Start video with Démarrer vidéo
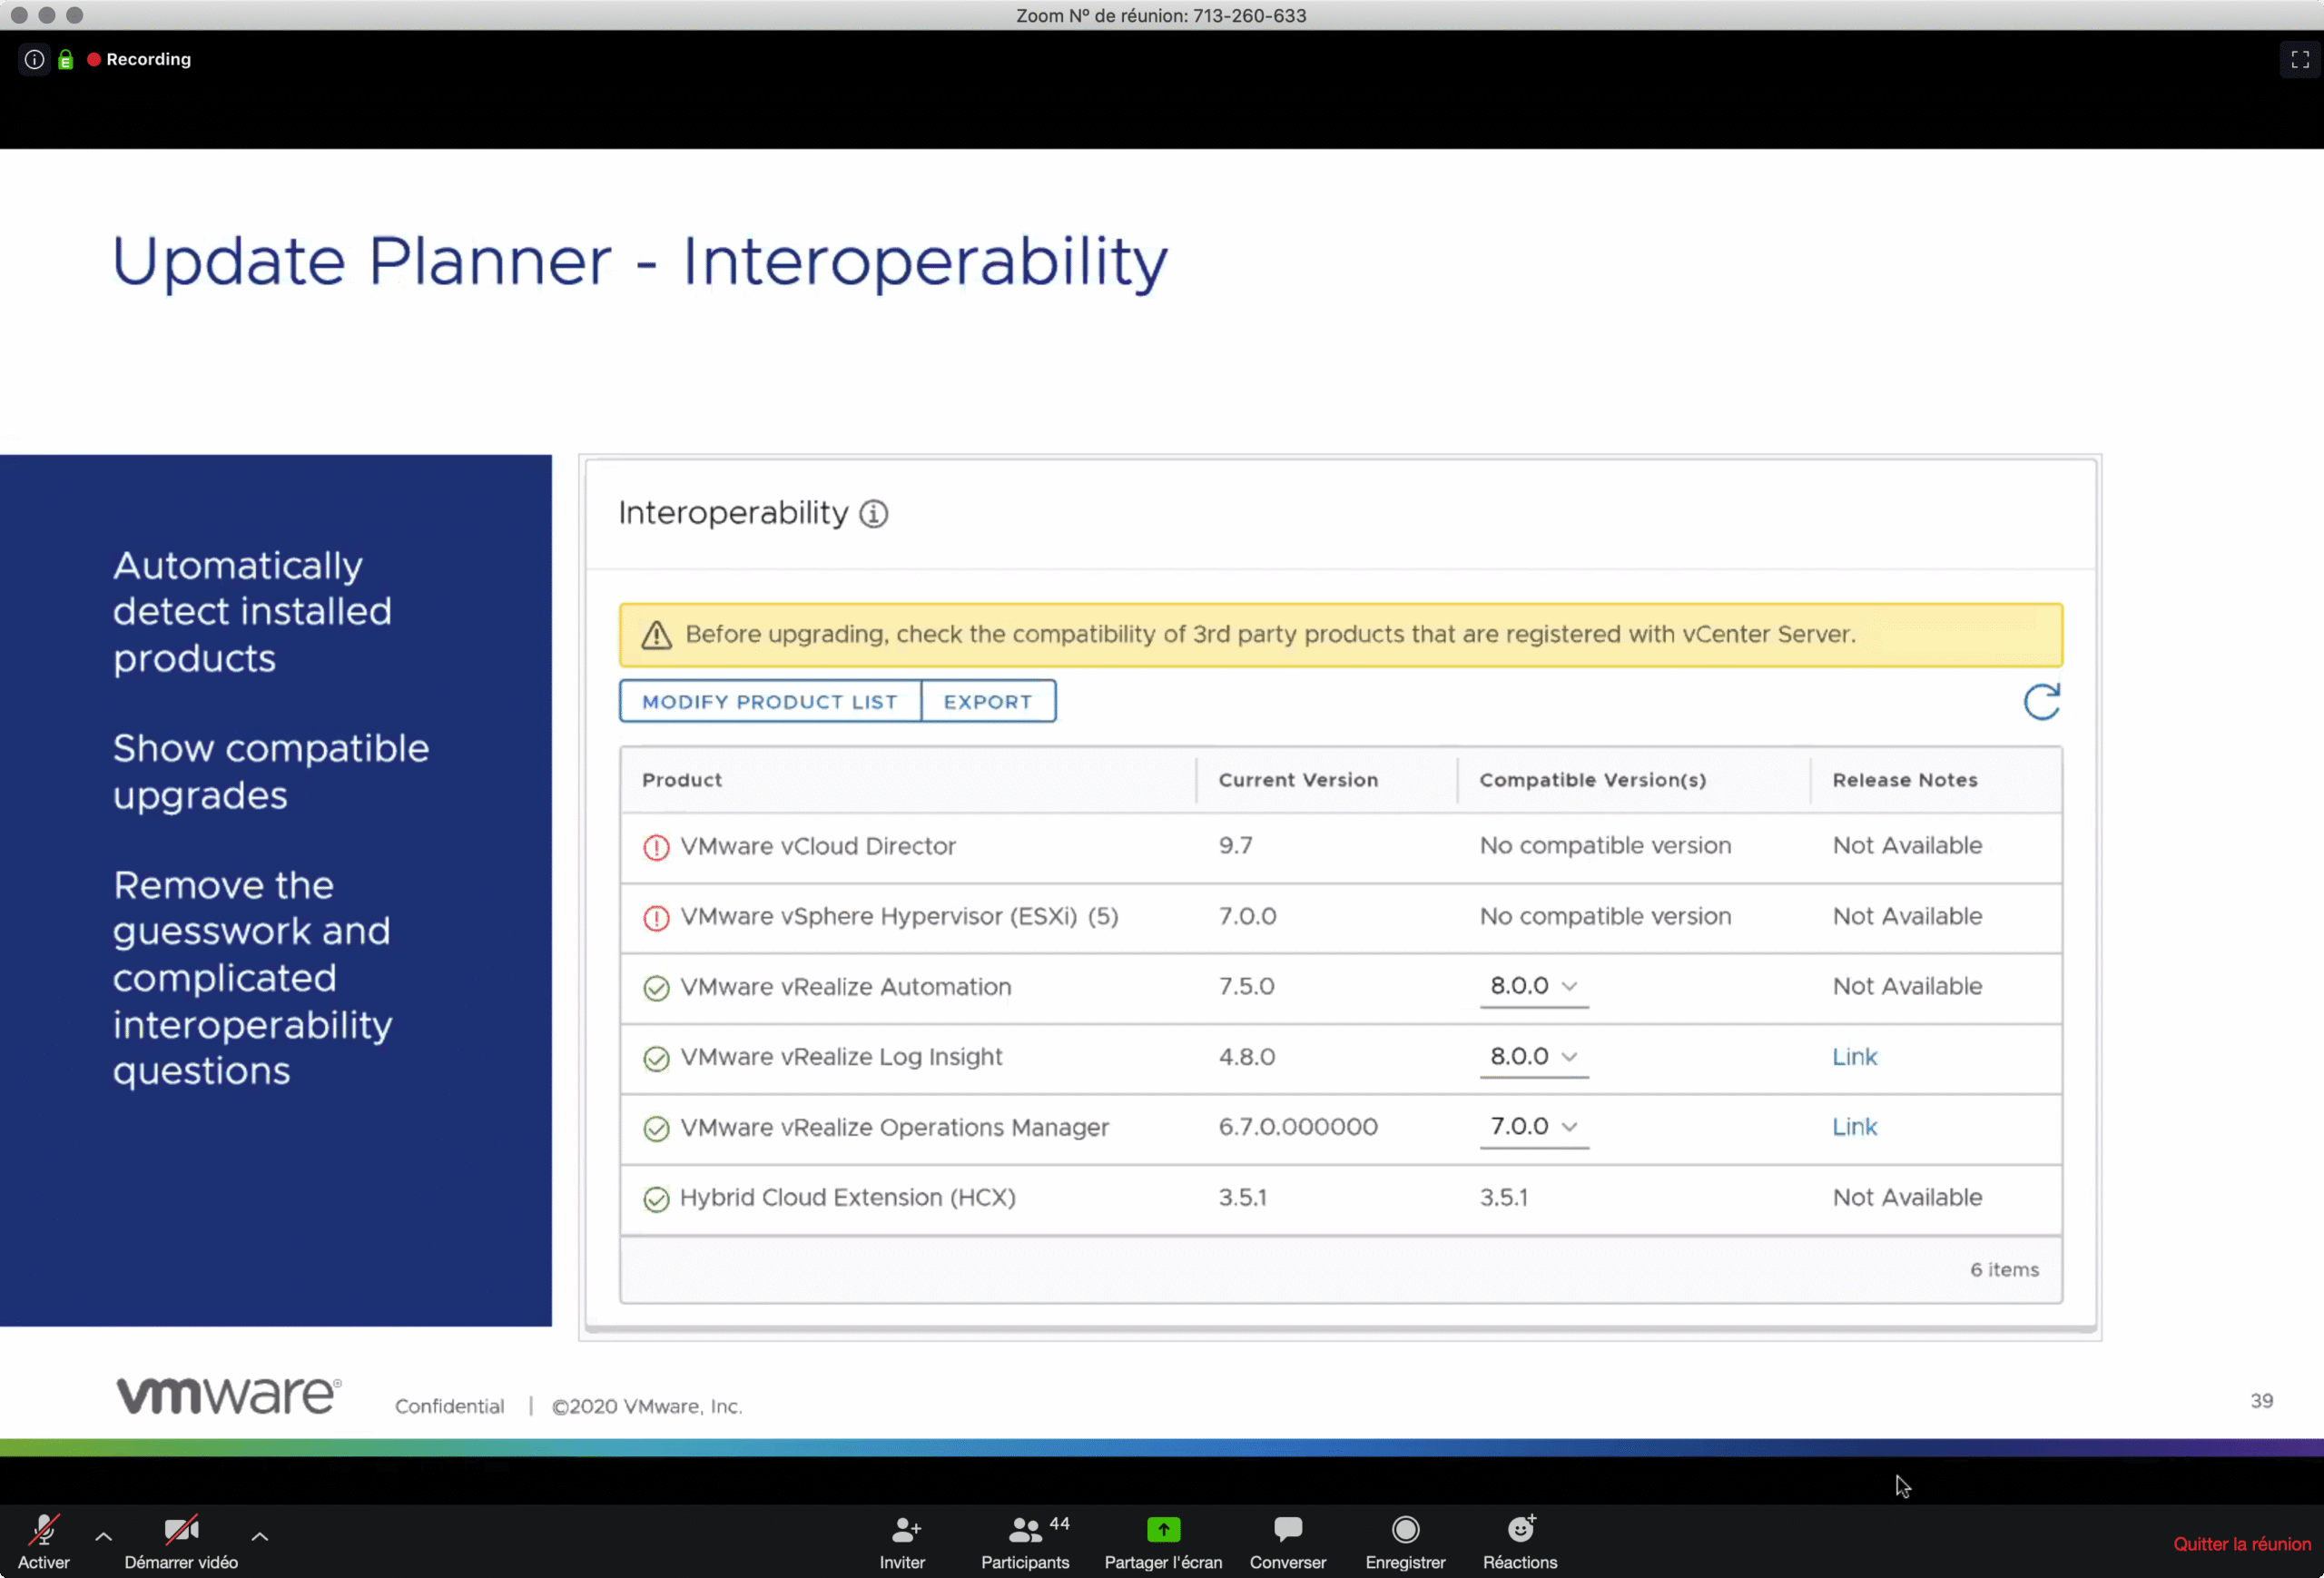The width and height of the screenshot is (2324, 1578). click(181, 1541)
